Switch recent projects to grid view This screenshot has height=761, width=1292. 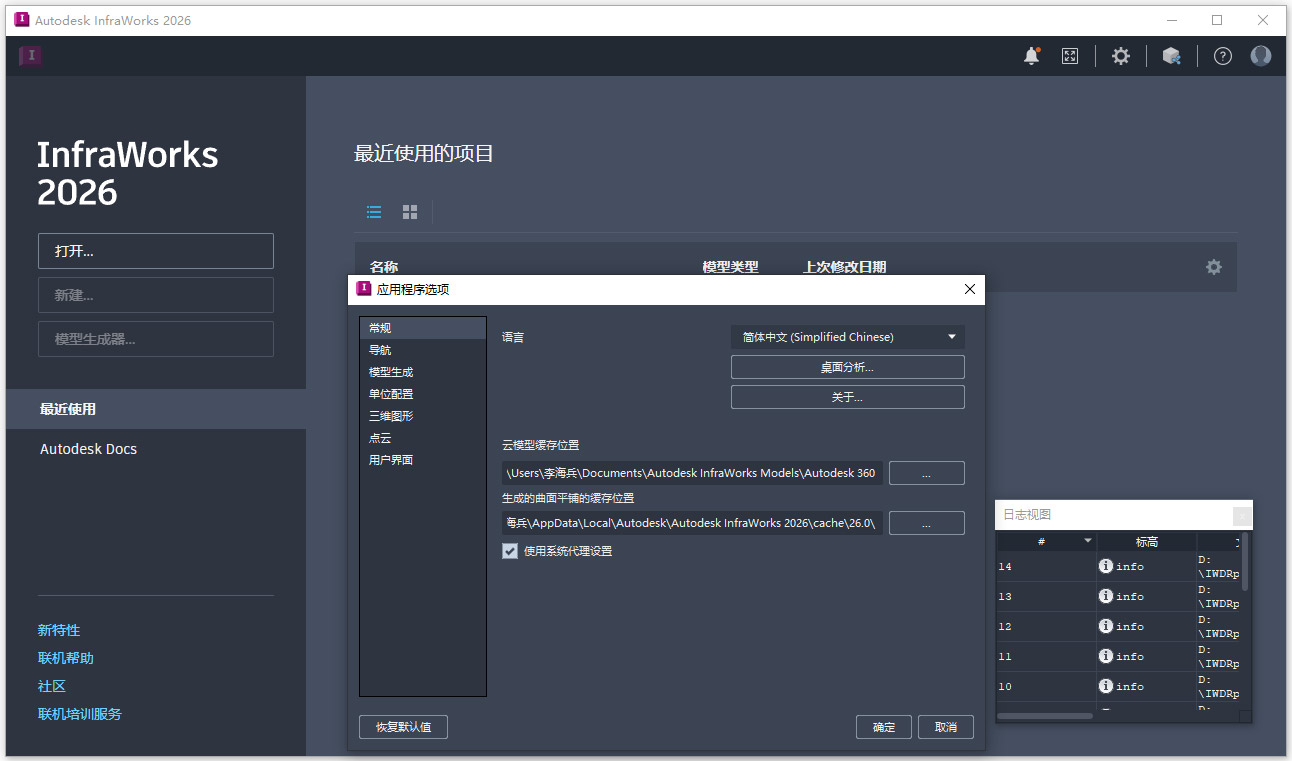(x=409, y=212)
